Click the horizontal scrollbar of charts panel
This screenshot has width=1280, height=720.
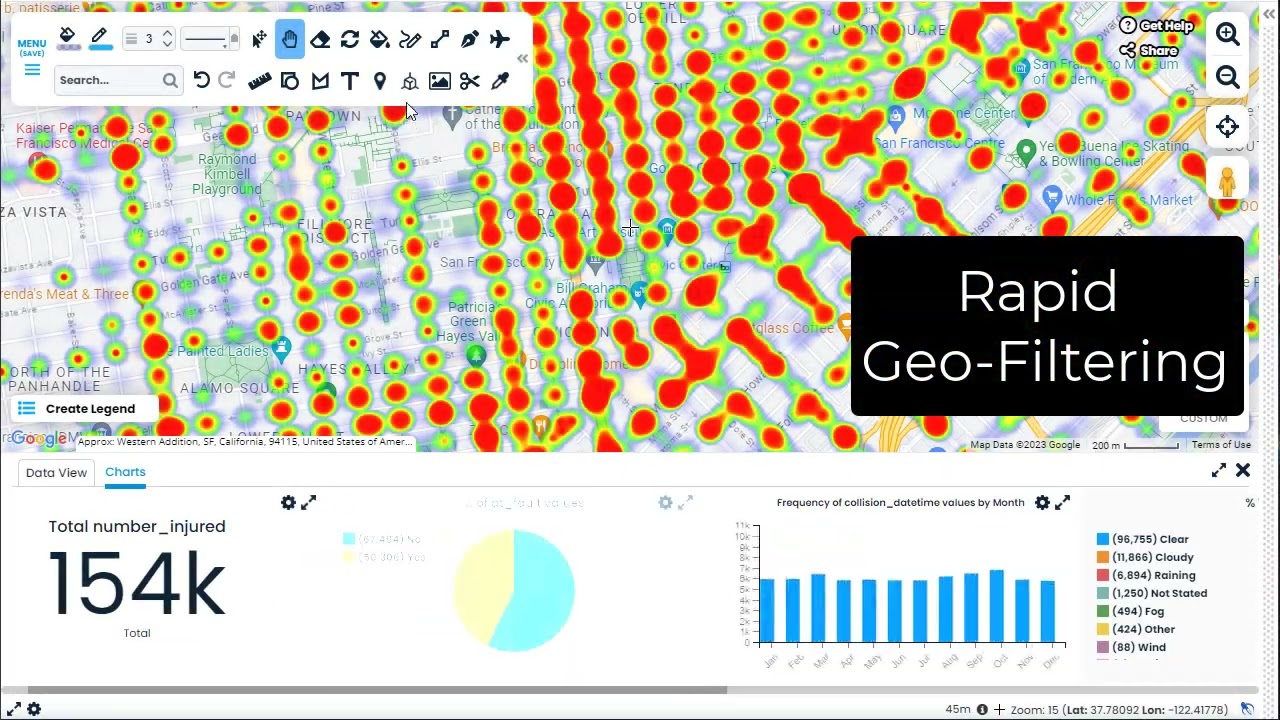click(x=377, y=690)
